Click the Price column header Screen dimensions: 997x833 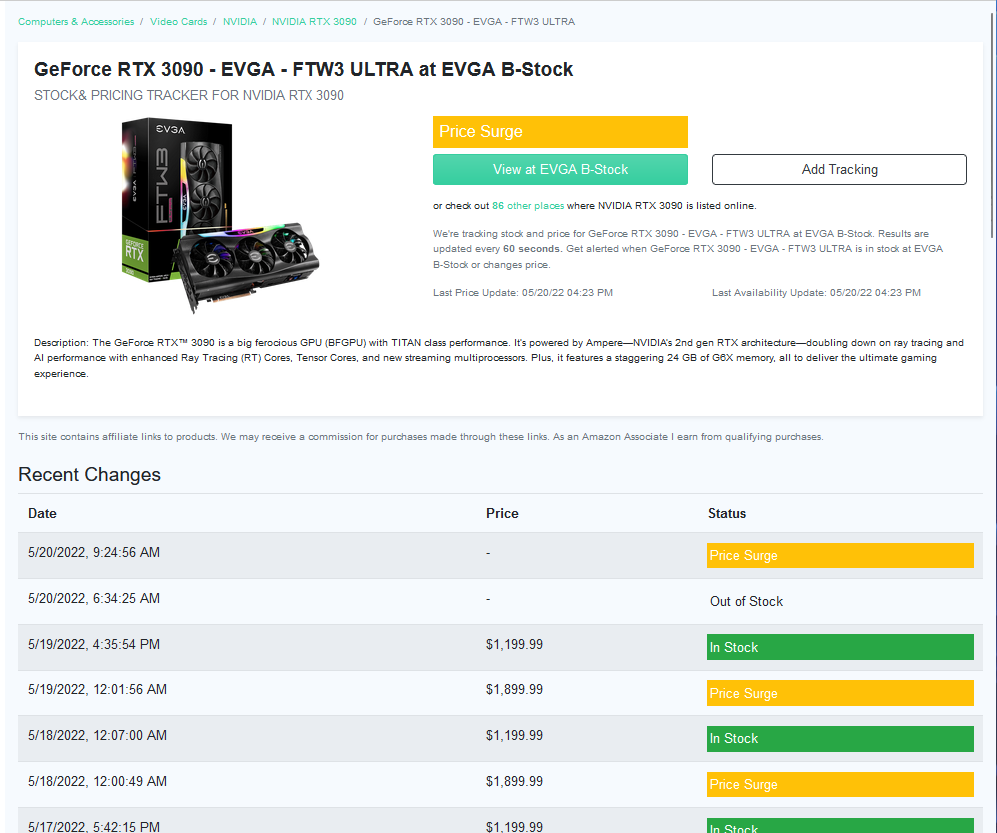(x=502, y=514)
